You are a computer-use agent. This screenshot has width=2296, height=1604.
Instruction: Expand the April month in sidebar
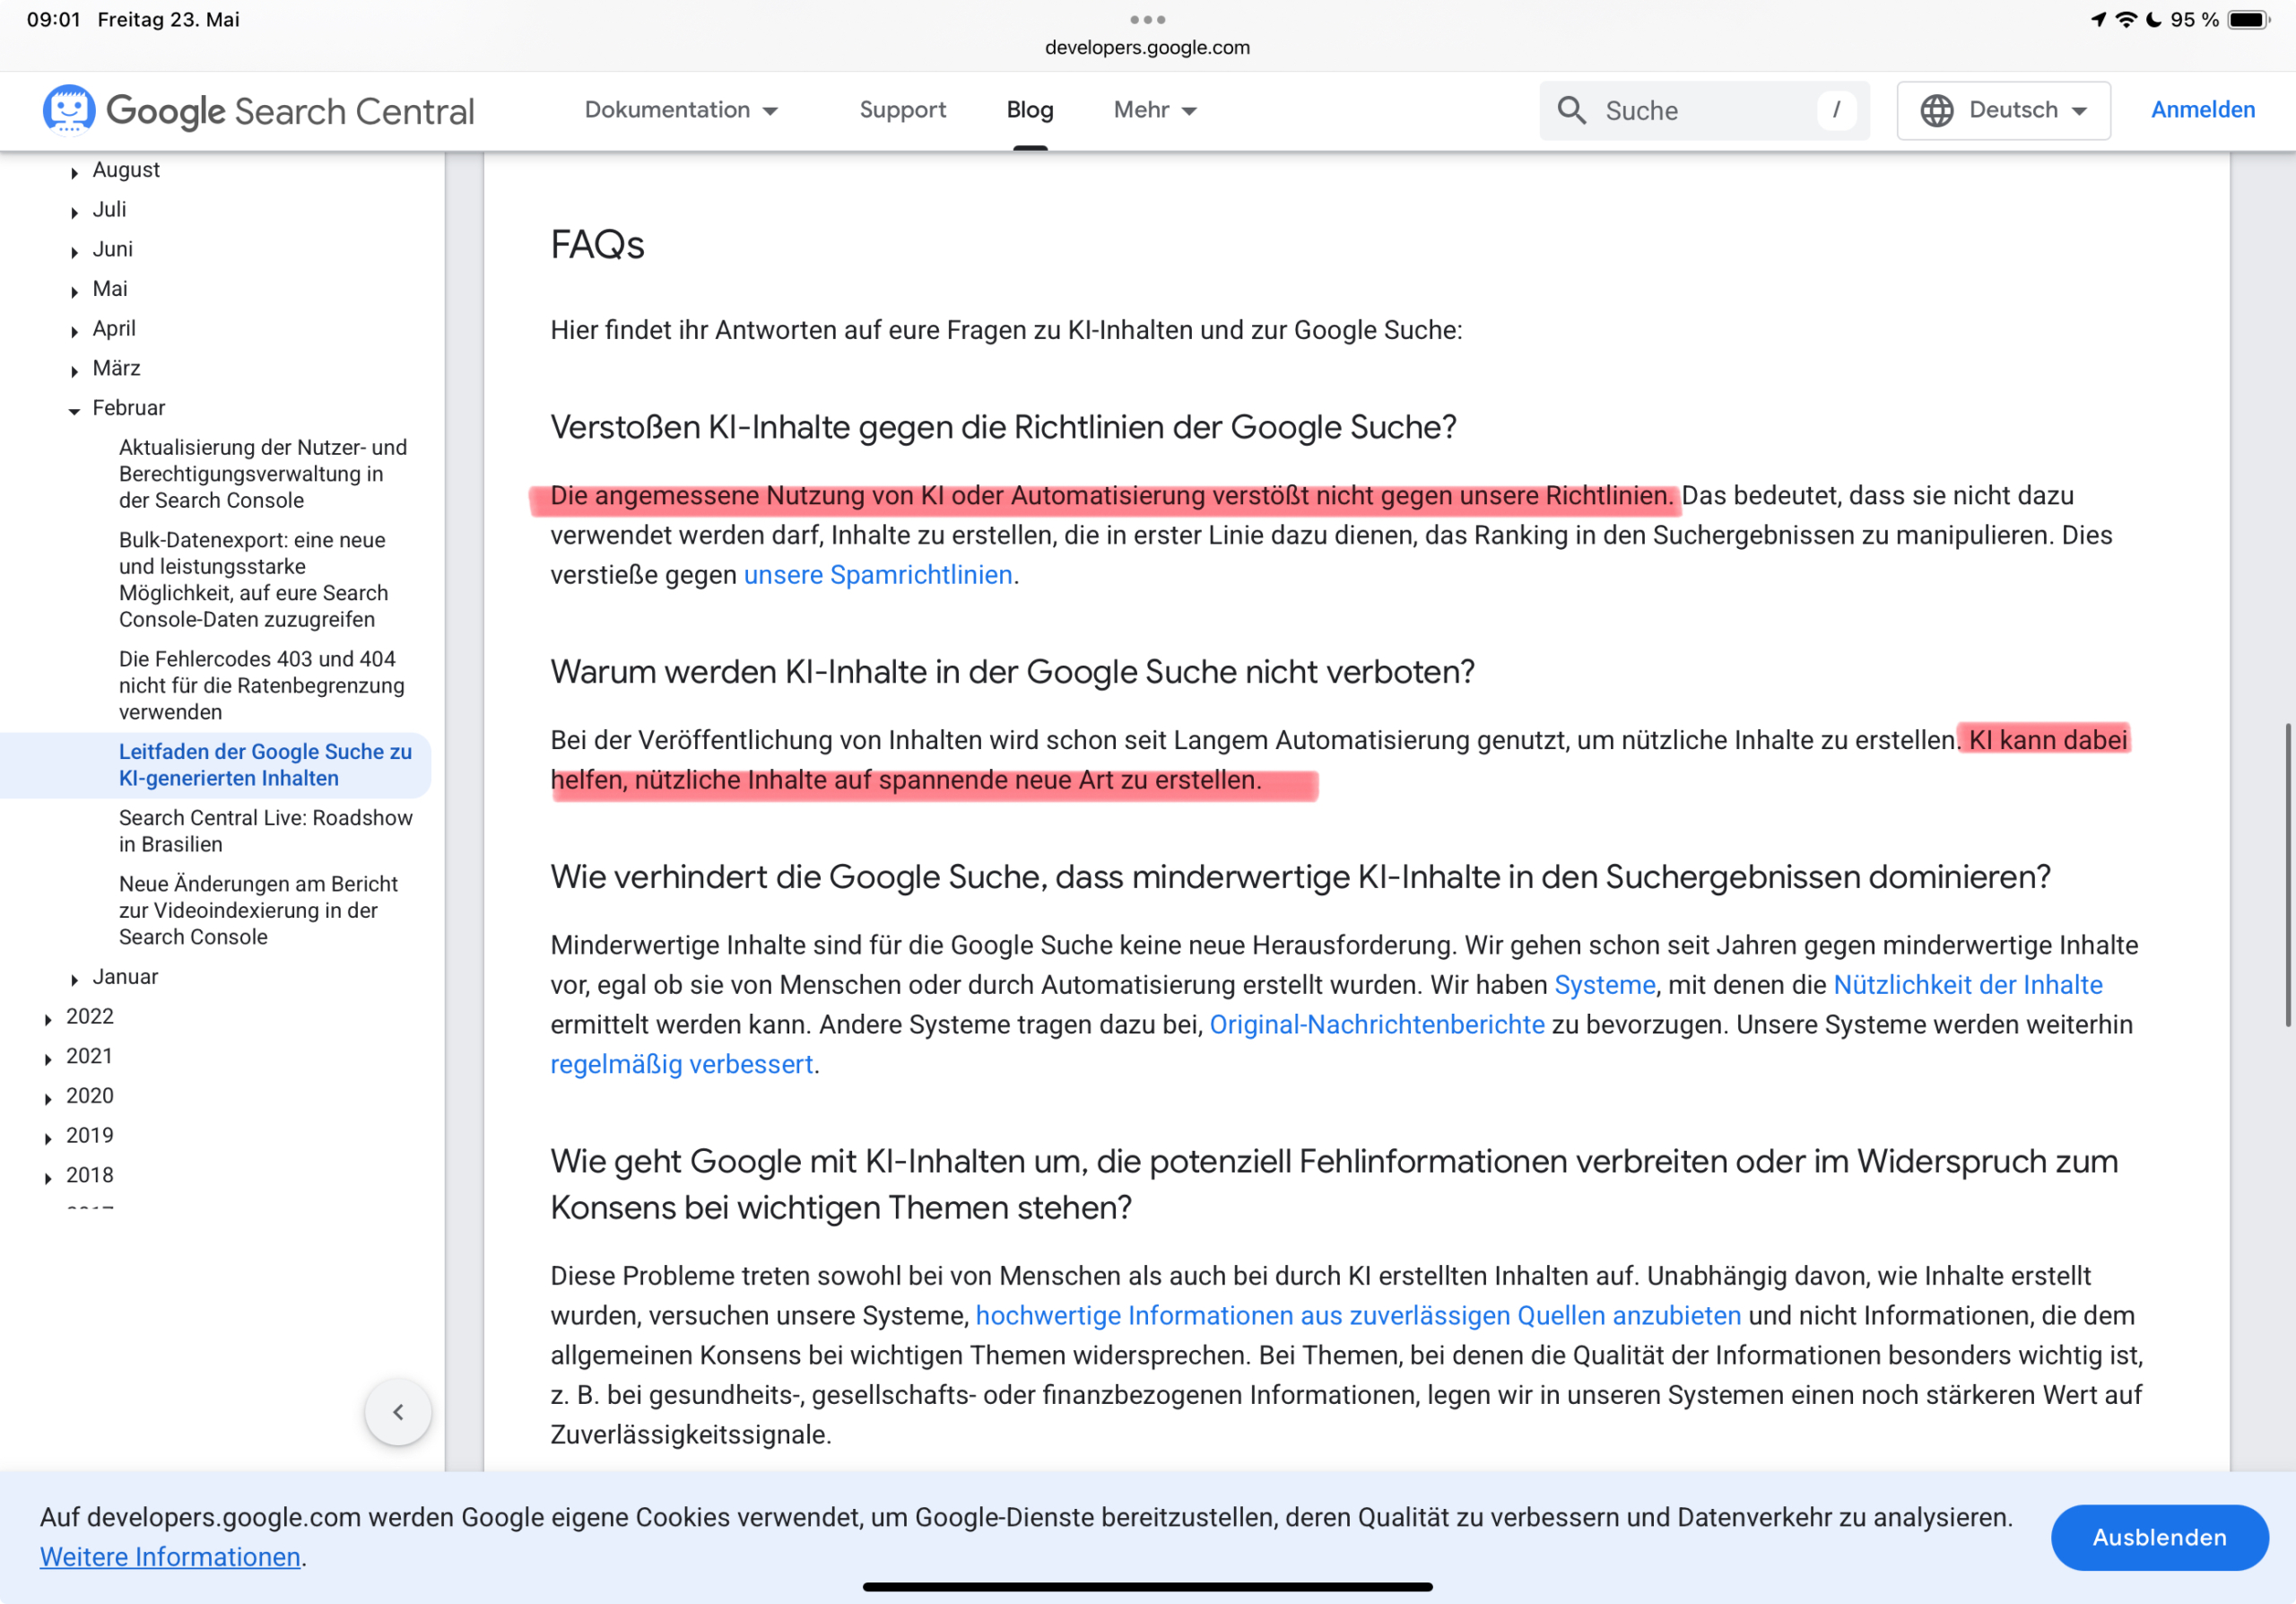pyautogui.click(x=75, y=331)
